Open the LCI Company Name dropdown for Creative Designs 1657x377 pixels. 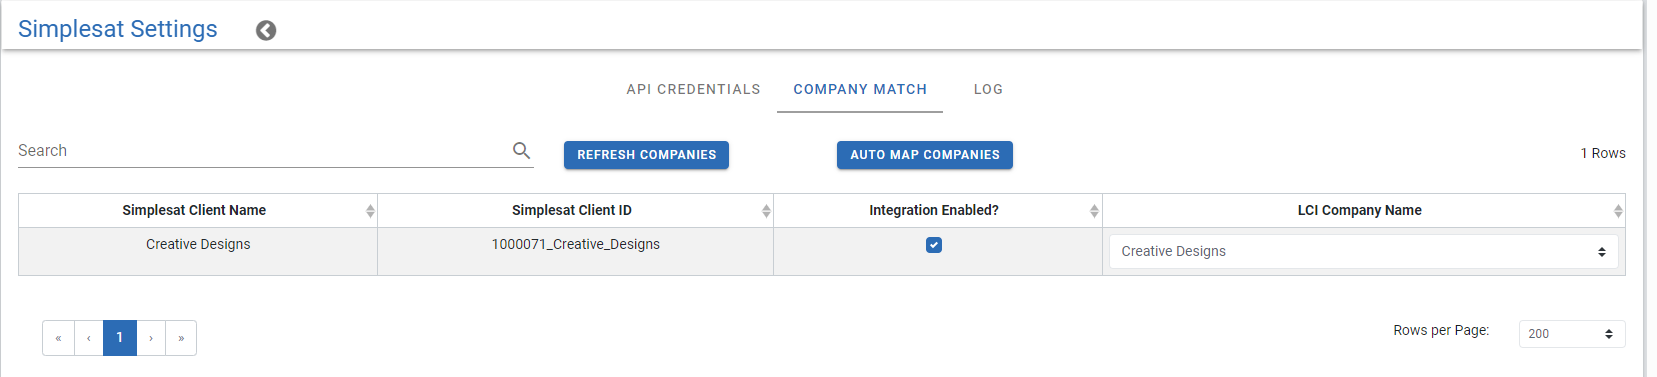(x=1363, y=252)
